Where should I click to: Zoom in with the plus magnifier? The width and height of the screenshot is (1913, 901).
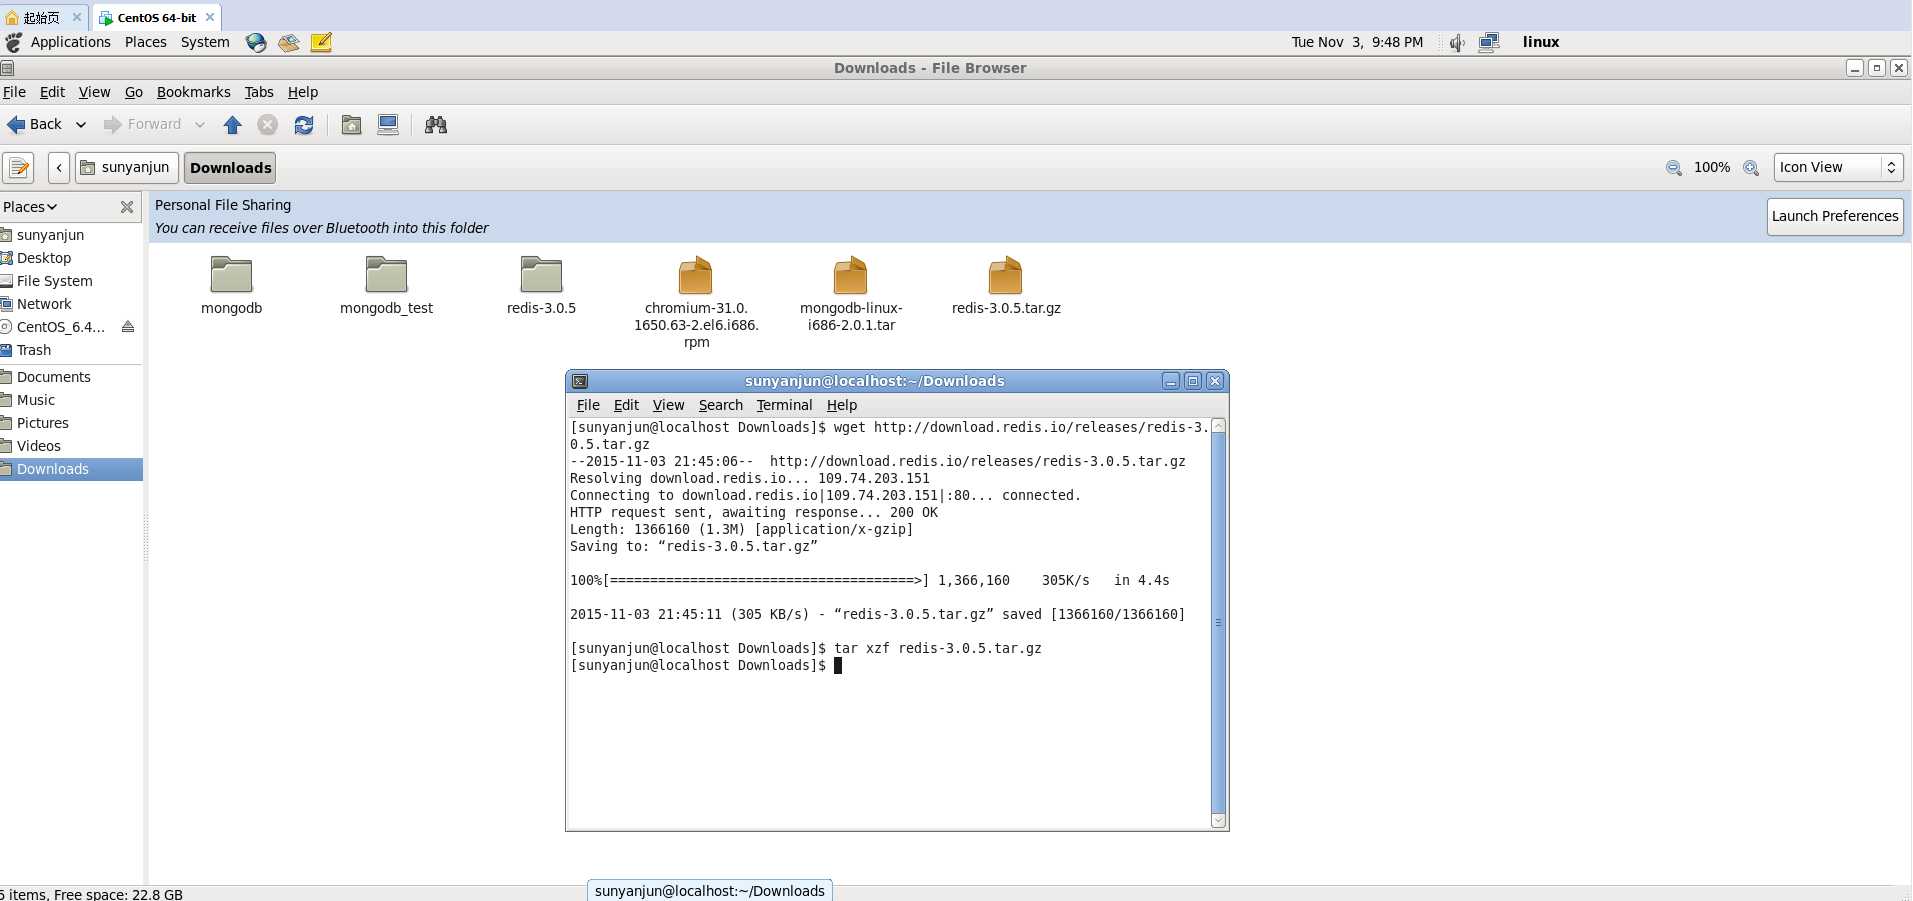tap(1751, 168)
